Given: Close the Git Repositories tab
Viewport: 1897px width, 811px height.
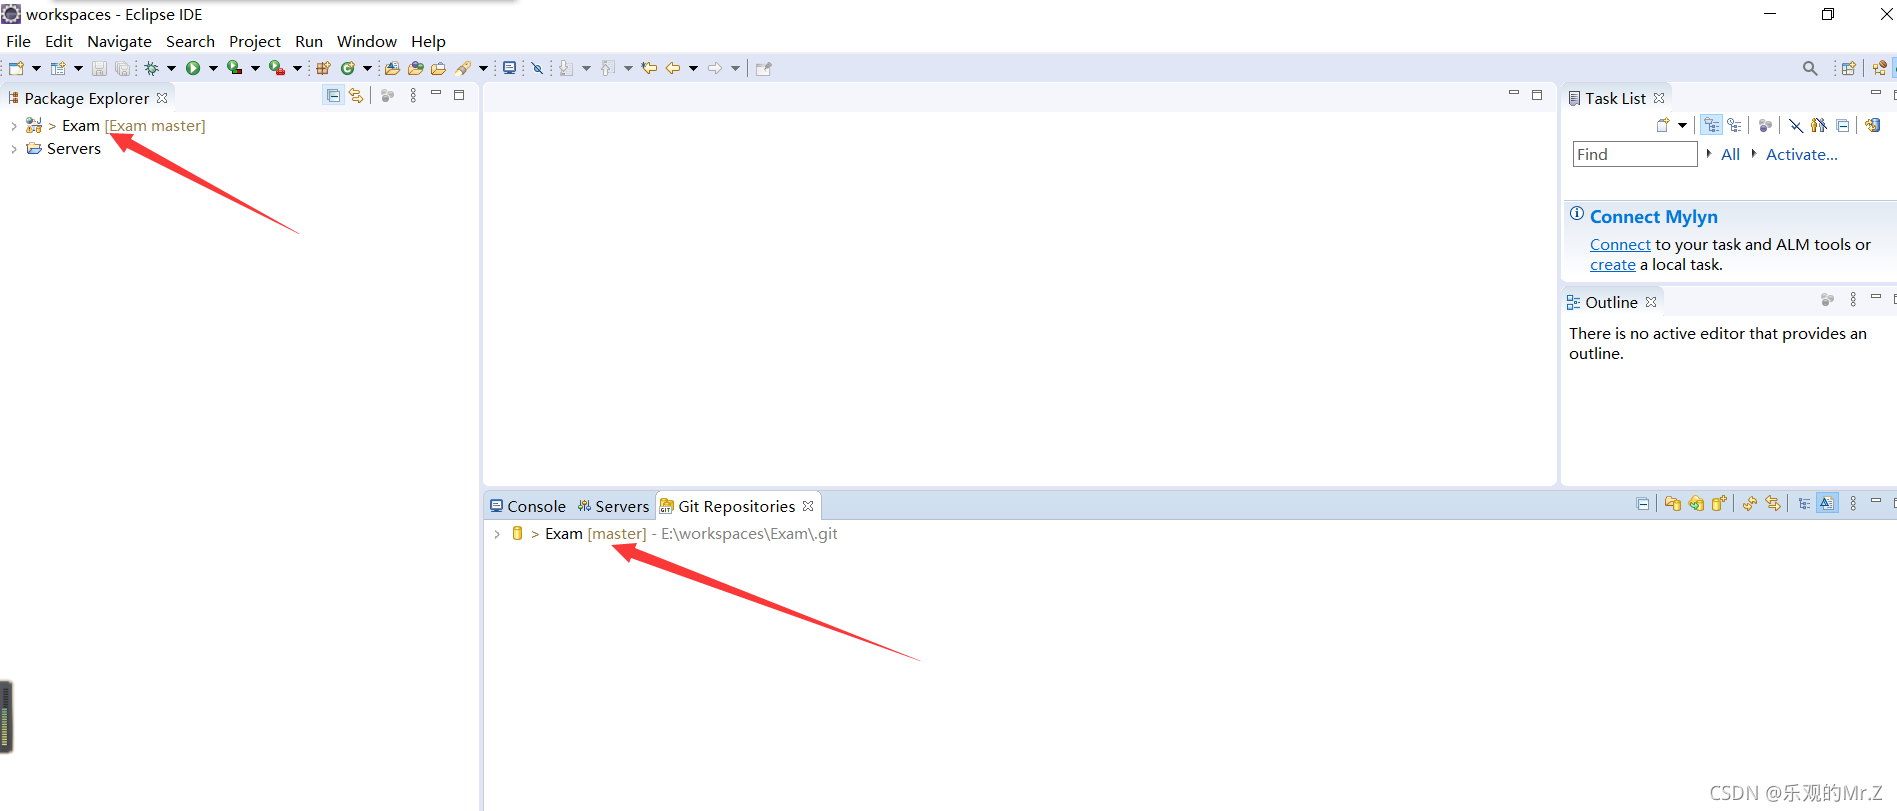Looking at the screenshot, I should (808, 506).
